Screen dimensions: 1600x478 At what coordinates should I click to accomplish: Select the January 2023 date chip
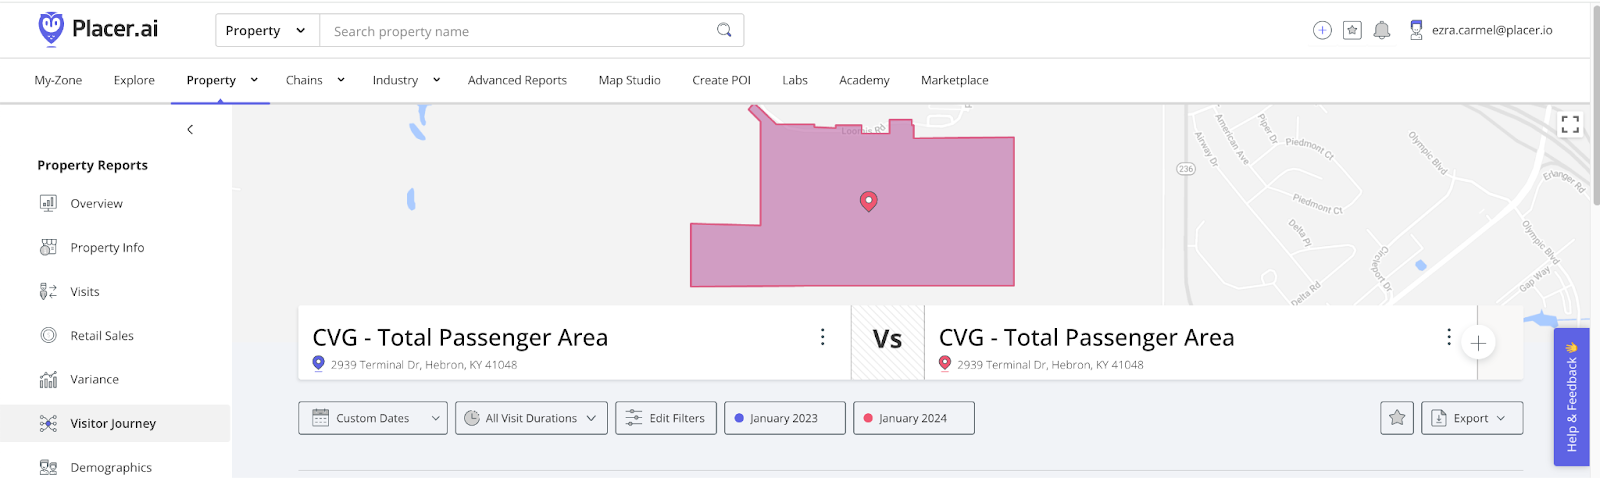784,418
